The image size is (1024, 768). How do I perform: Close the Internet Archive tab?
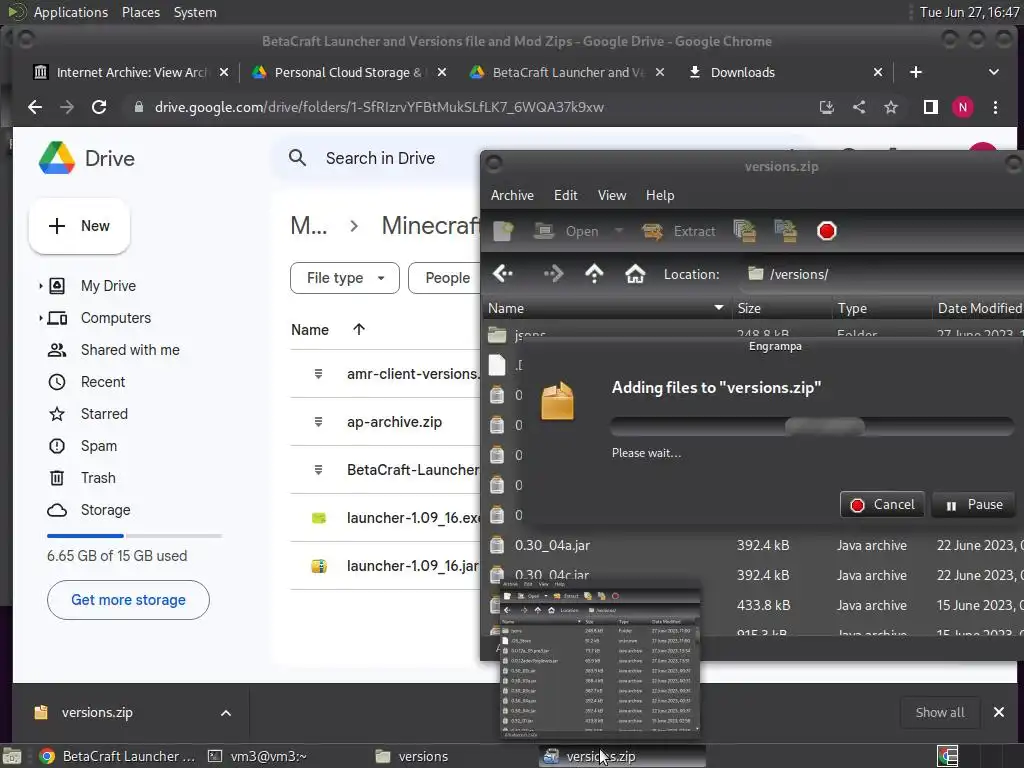[224, 72]
